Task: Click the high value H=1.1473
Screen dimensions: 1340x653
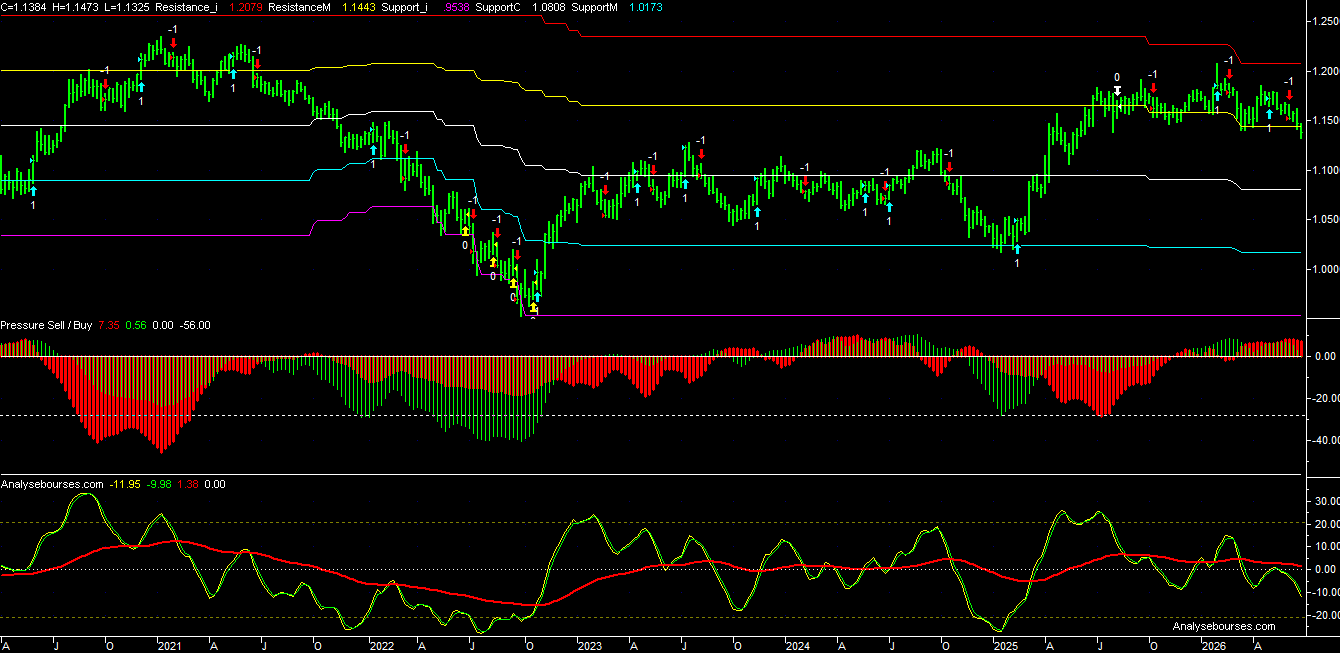Action: tap(74, 7)
